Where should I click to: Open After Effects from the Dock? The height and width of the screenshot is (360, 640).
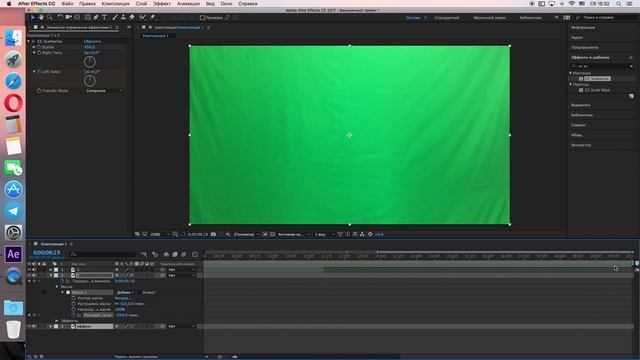tap(13, 254)
